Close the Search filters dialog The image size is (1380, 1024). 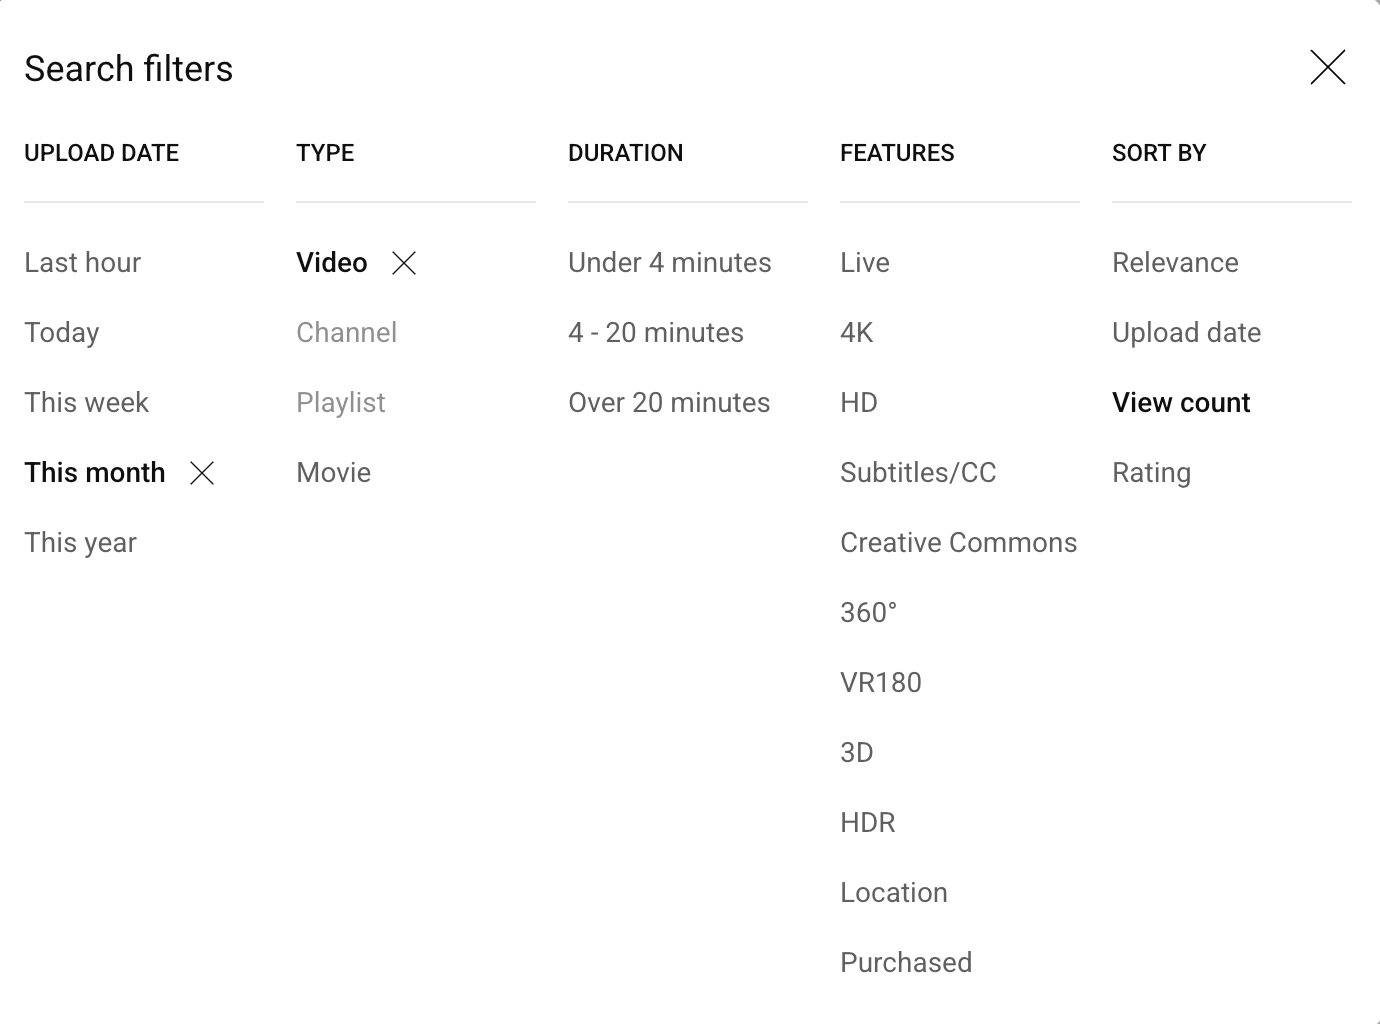coord(1328,68)
